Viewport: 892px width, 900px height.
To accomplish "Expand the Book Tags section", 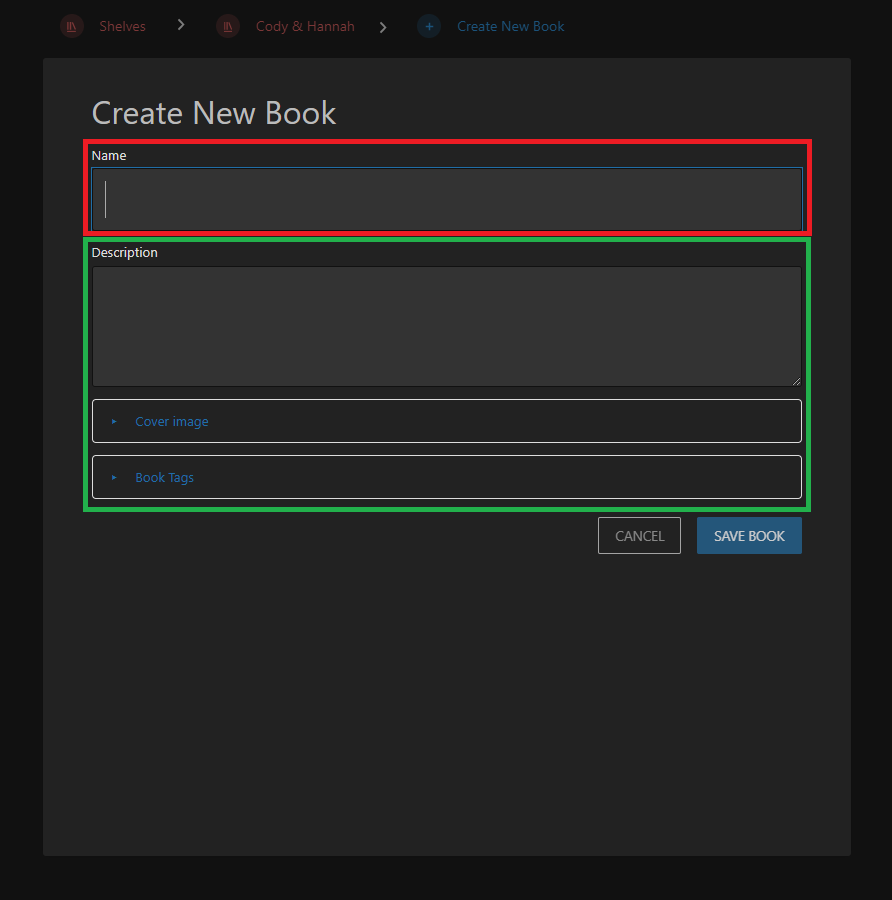I will pyautogui.click(x=165, y=478).
